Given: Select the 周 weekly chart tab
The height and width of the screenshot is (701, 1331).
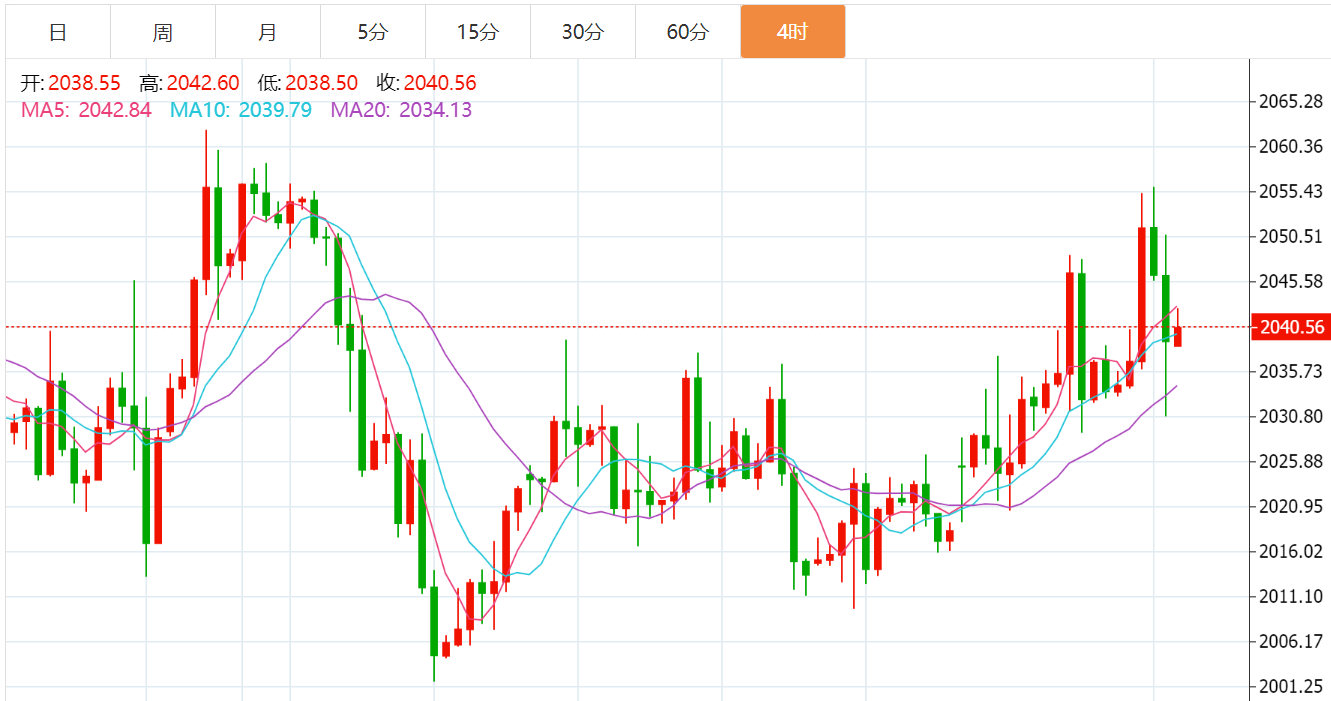Looking at the screenshot, I should (163, 32).
